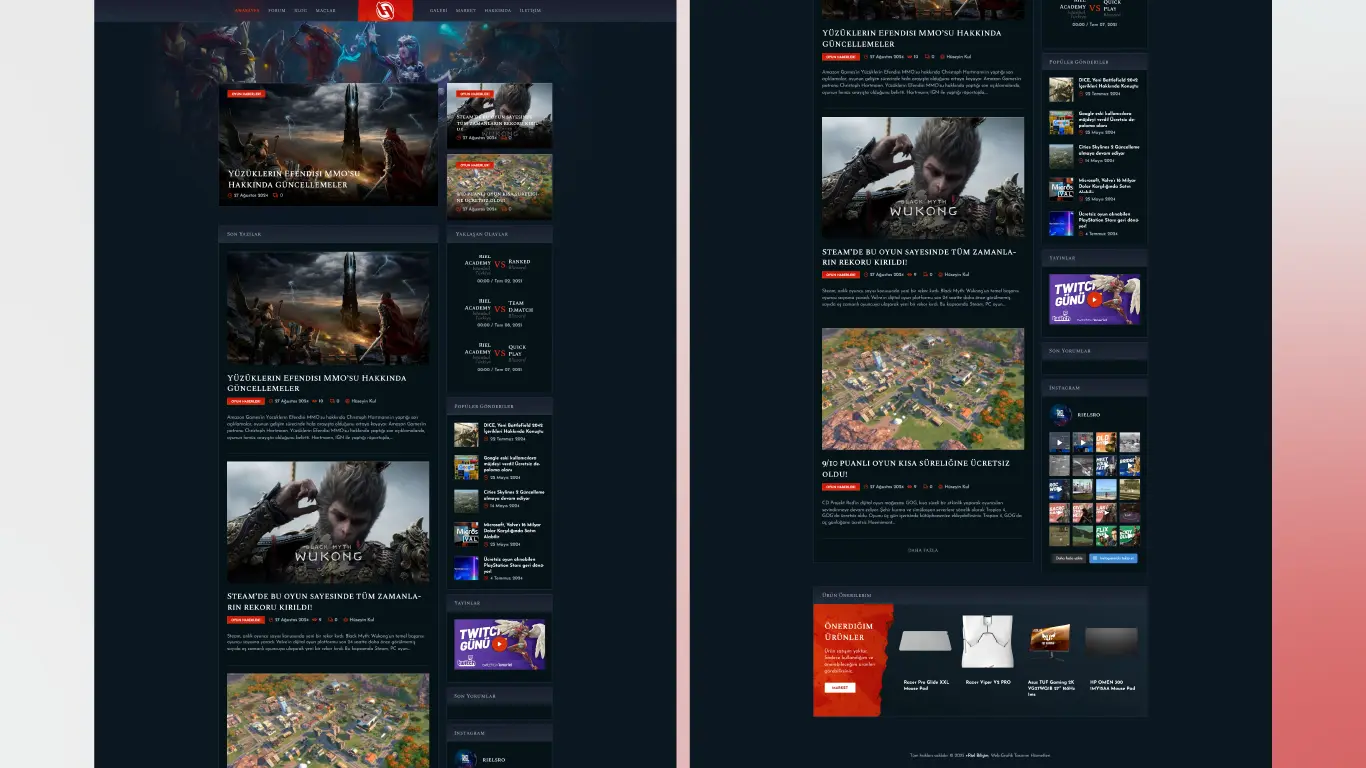Open the Asus TUF Gaming monitor product
Image resolution: width=1366 pixels, height=768 pixels.
[x=1050, y=658]
